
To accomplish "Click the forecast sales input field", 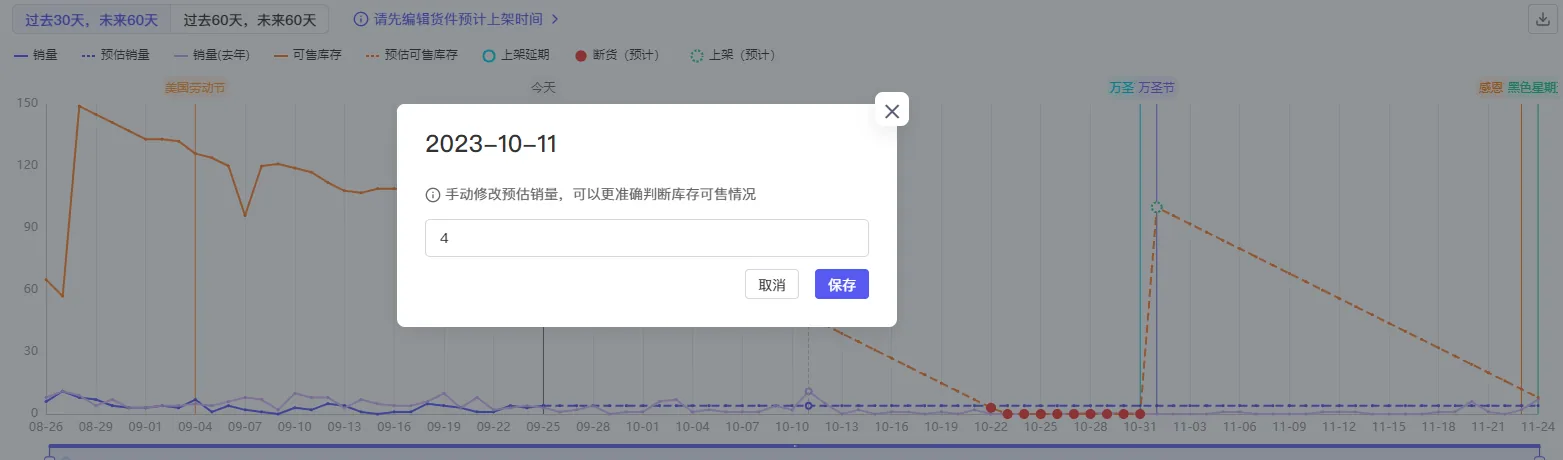I will point(646,238).
